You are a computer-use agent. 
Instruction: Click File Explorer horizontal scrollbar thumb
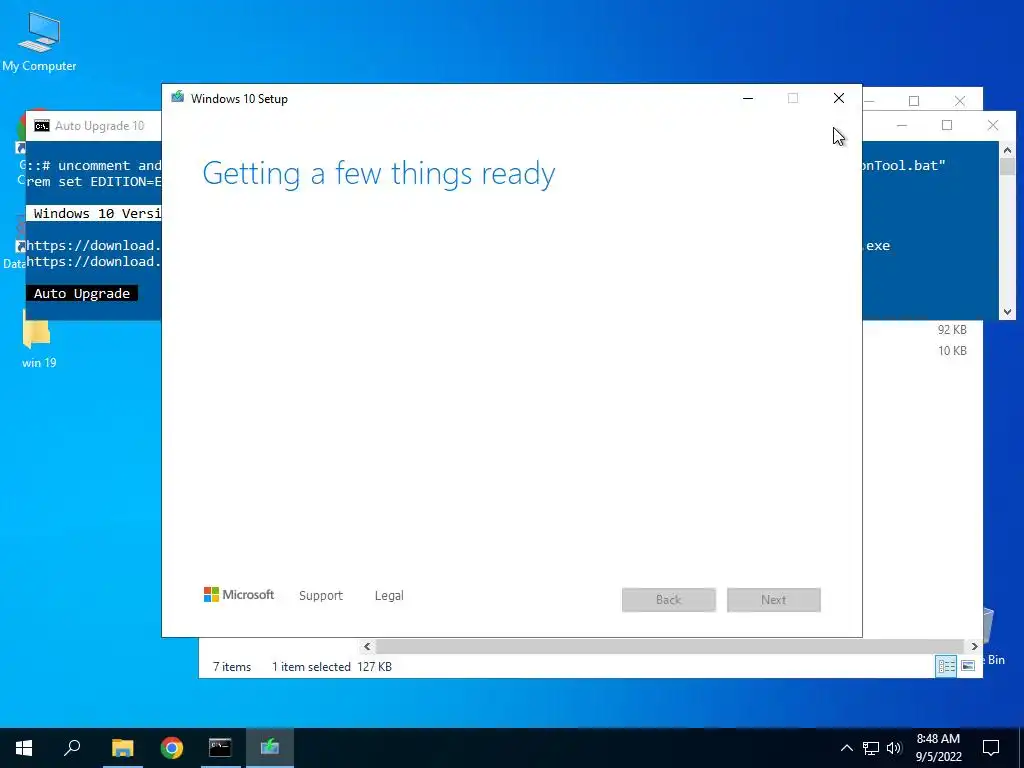[669, 647]
